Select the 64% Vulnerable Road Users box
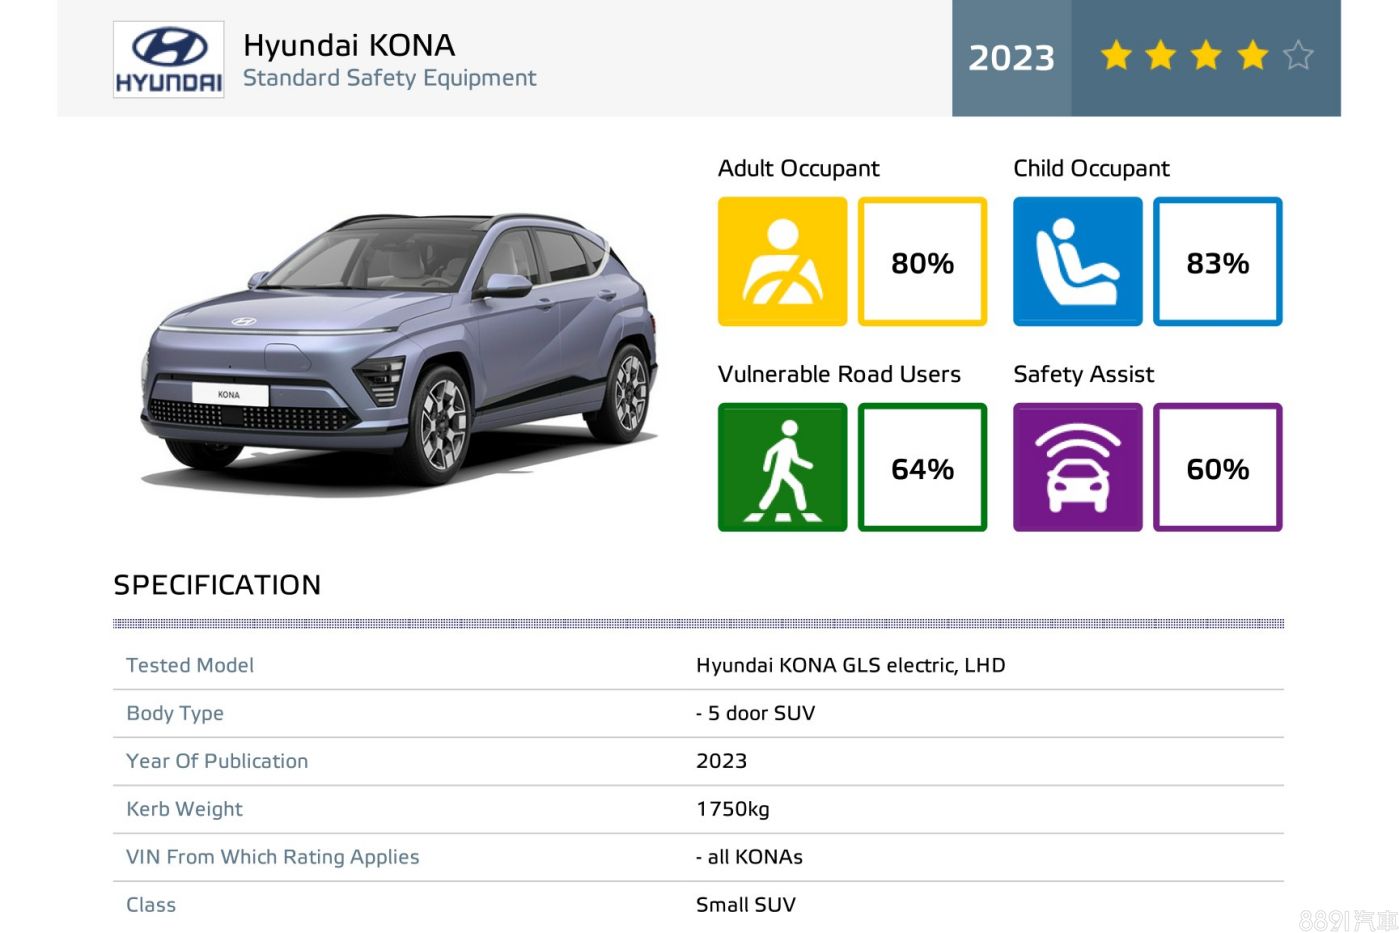 click(922, 467)
